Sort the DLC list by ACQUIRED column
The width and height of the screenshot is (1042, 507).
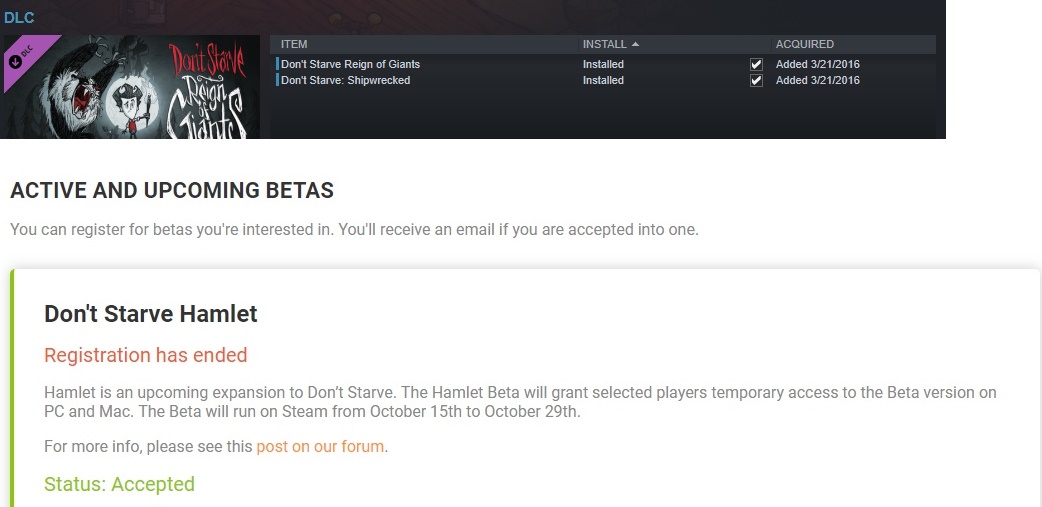point(804,44)
